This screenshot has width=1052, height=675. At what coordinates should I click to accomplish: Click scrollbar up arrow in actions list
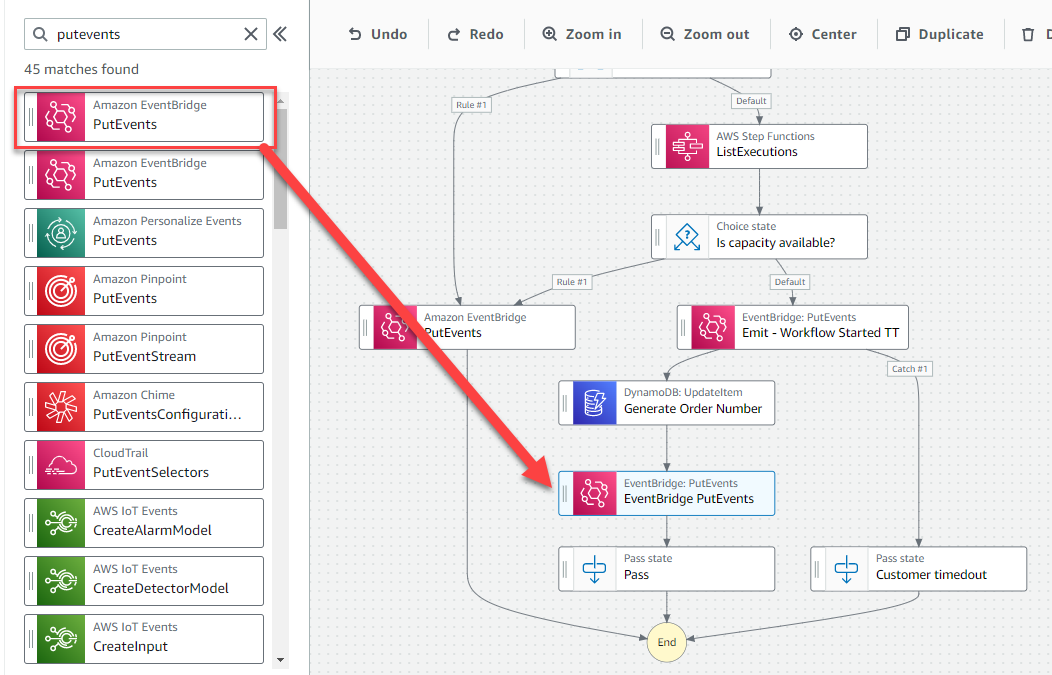280,101
